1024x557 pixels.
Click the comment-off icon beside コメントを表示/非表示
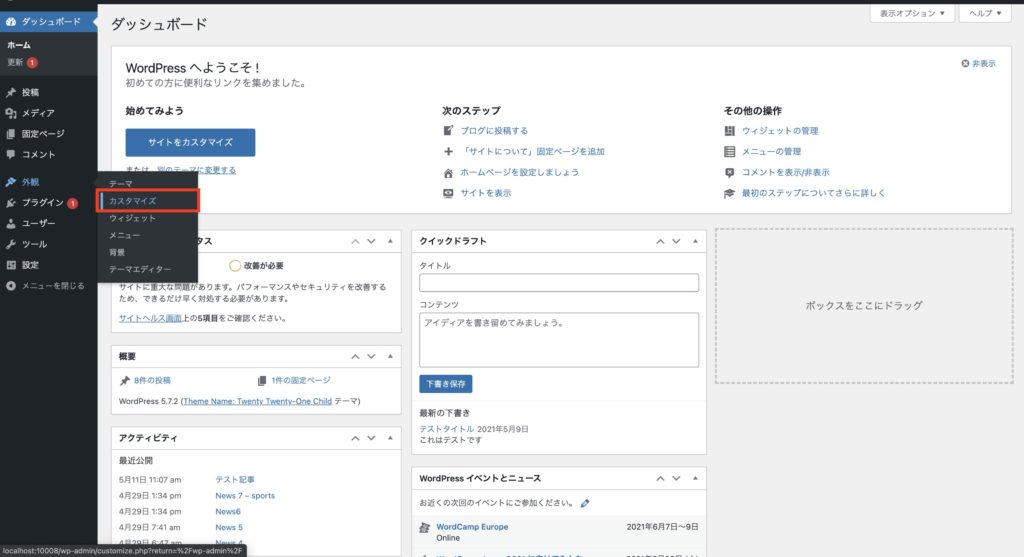point(729,172)
